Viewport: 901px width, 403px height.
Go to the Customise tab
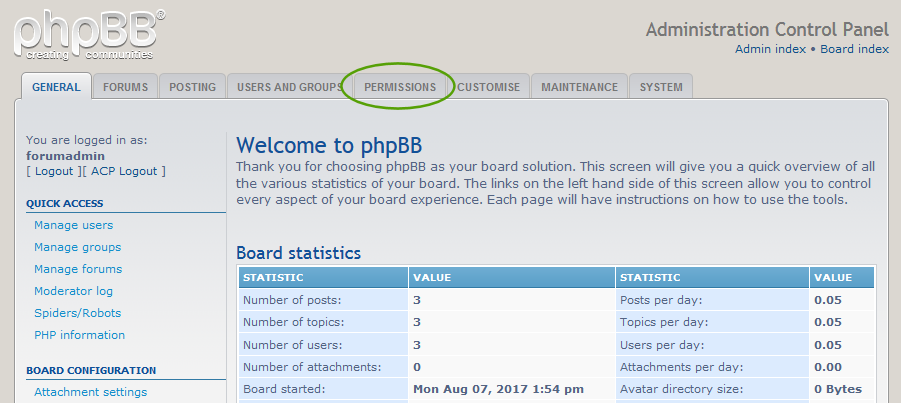pos(488,87)
